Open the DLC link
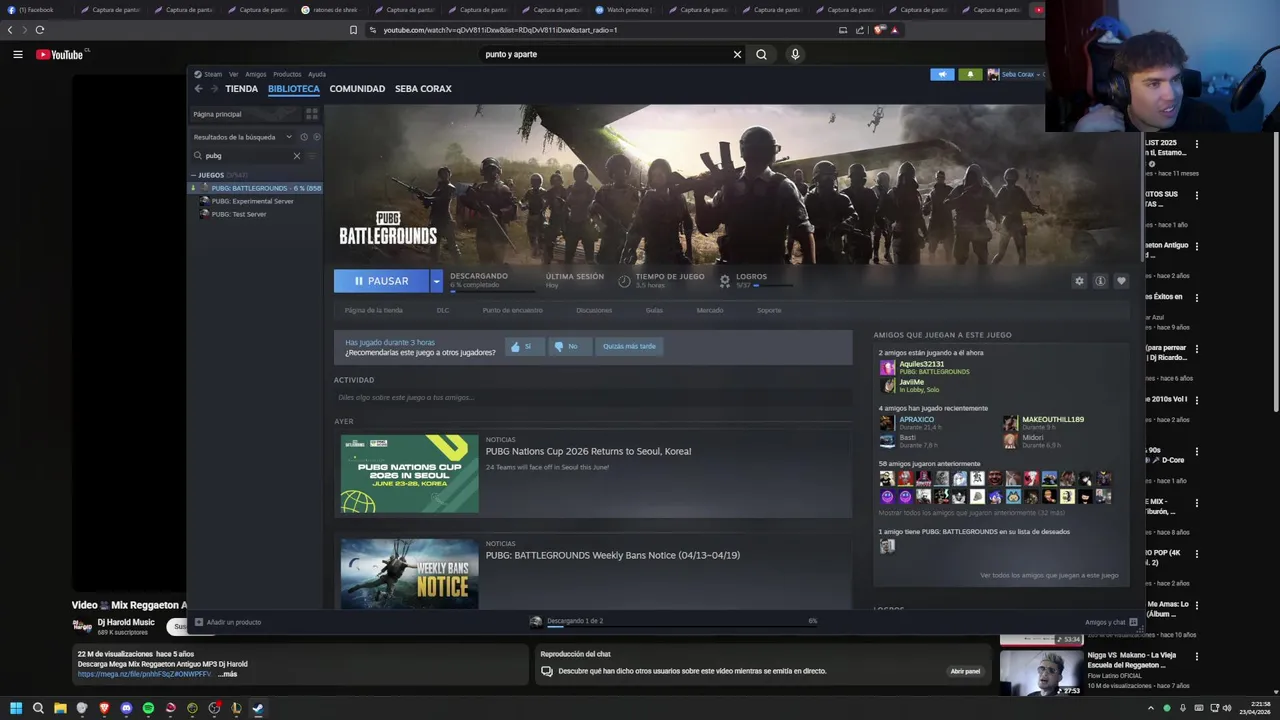The height and width of the screenshot is (720, 1280). coord(443,310)
